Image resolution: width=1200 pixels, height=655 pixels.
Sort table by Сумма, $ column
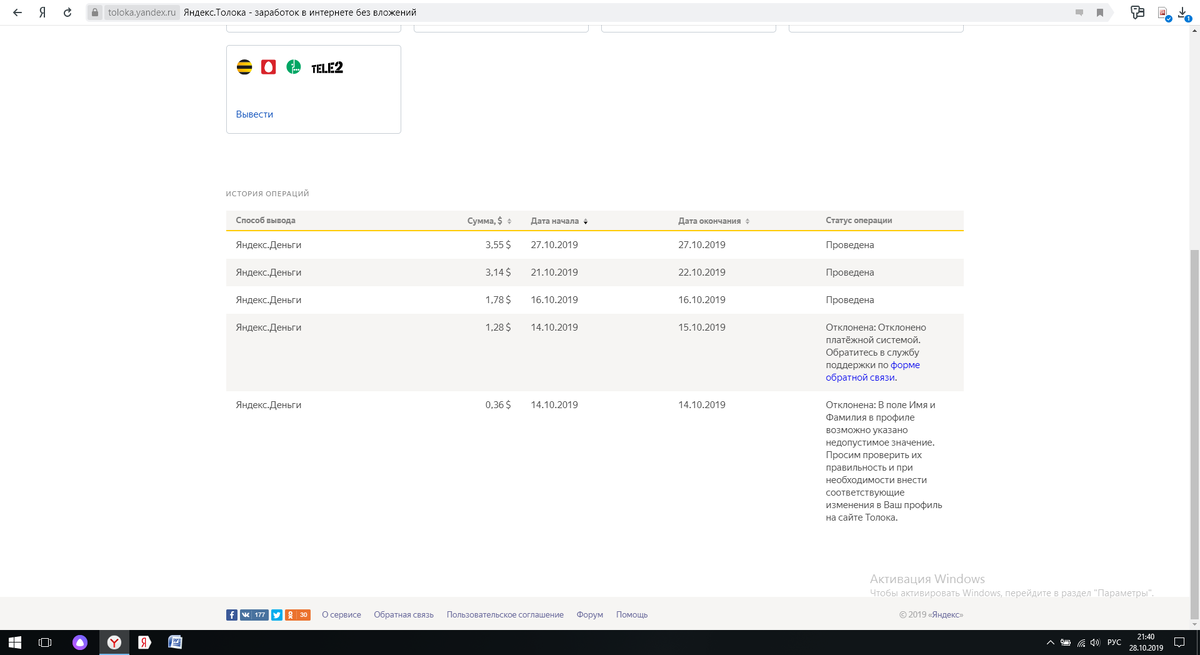point(489,220)
